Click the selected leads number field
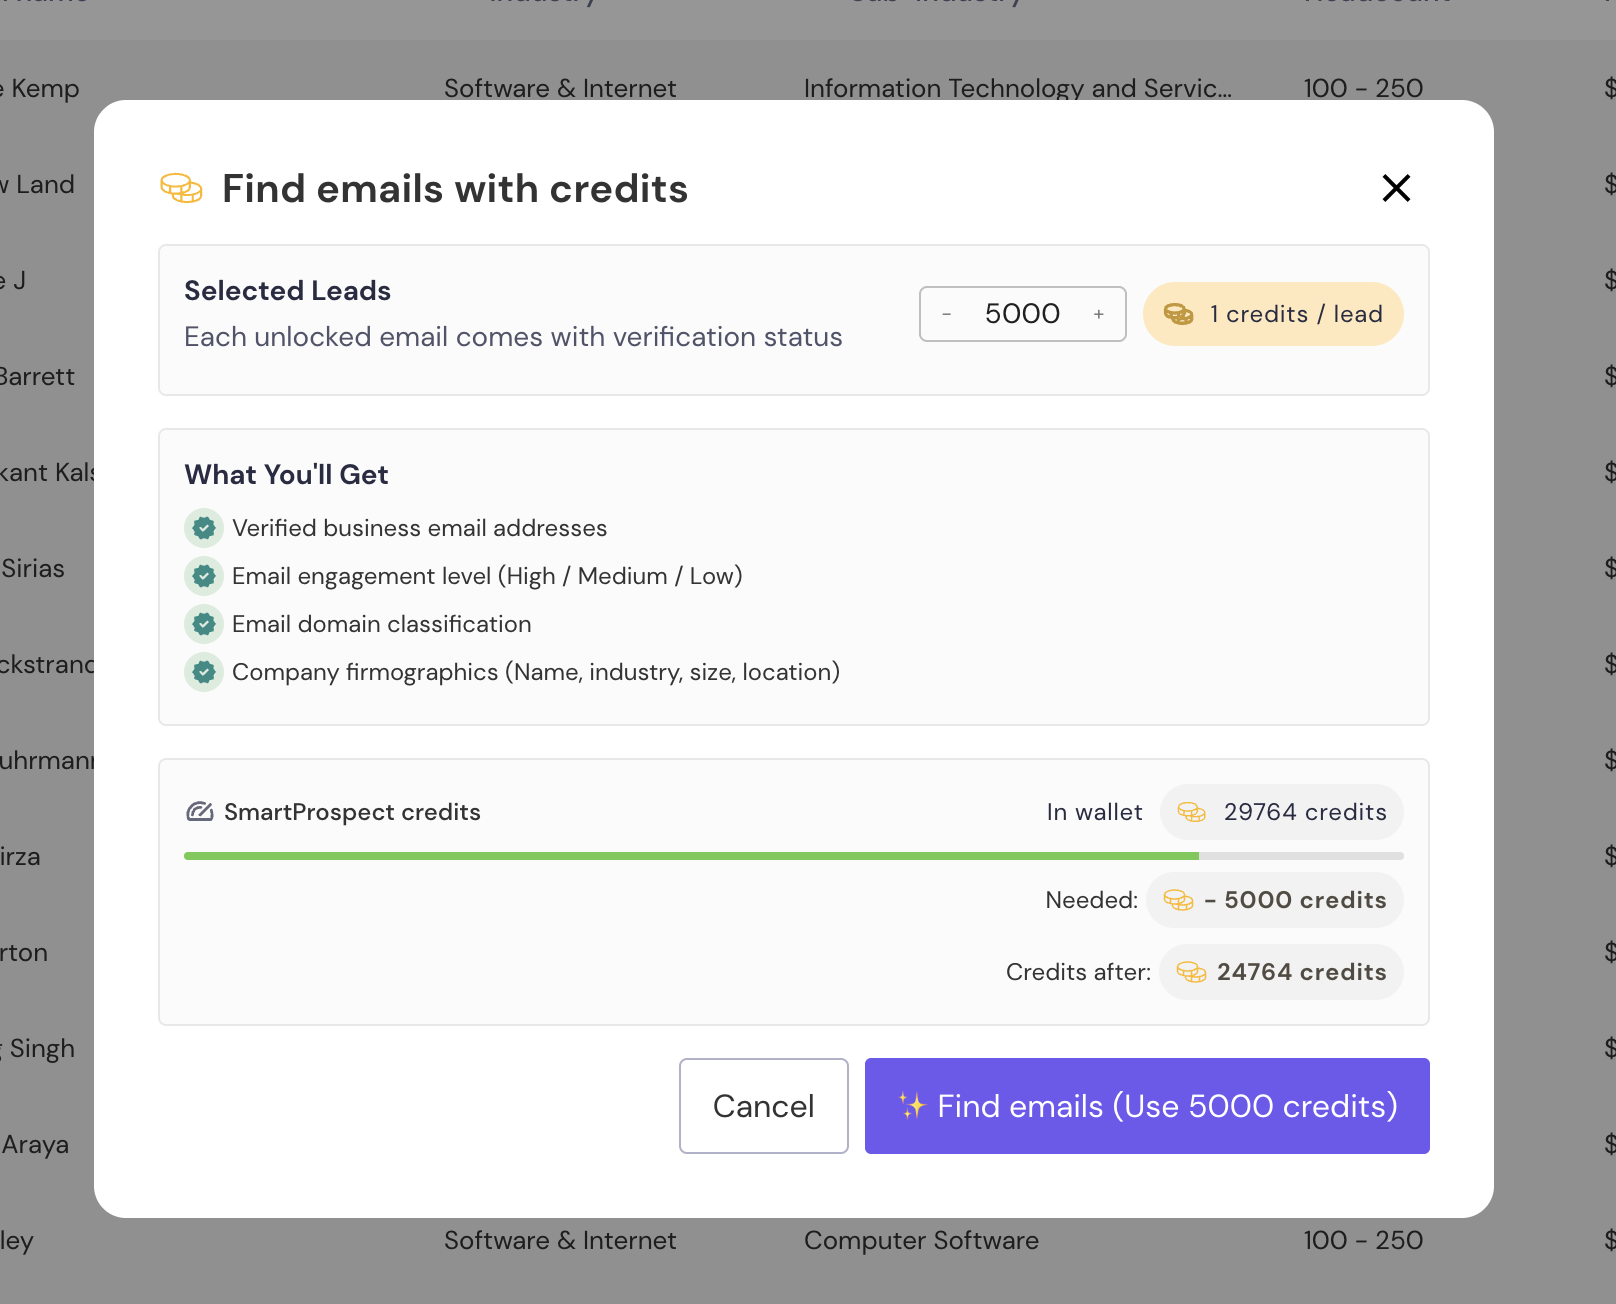 tap(1022, 314)
